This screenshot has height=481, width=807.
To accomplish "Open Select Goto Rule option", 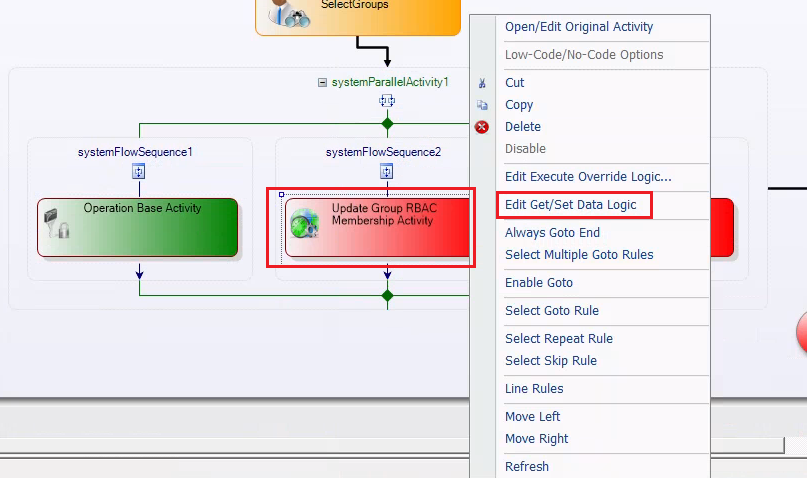I will click(x=551, y=311).
